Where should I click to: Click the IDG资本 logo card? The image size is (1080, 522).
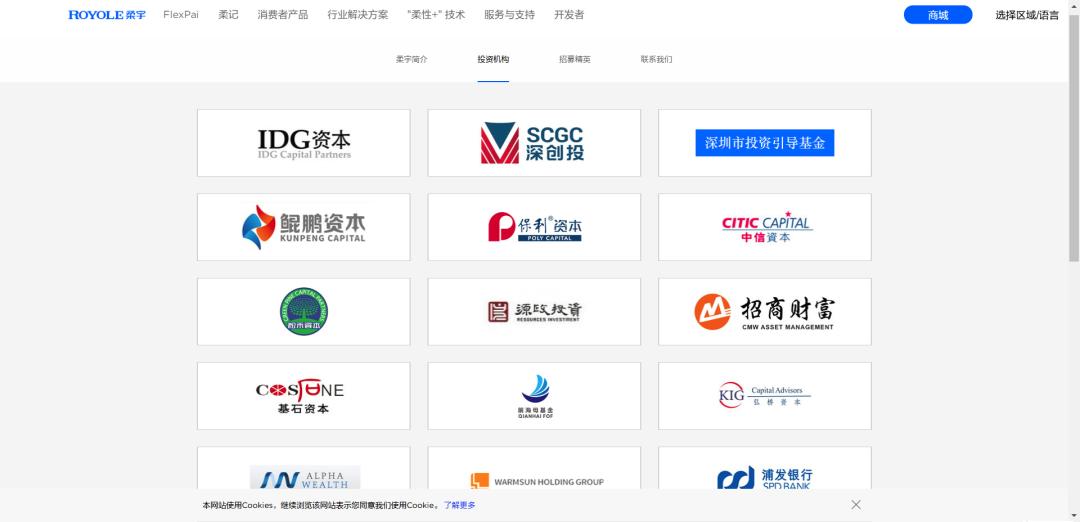coord(304,143)
